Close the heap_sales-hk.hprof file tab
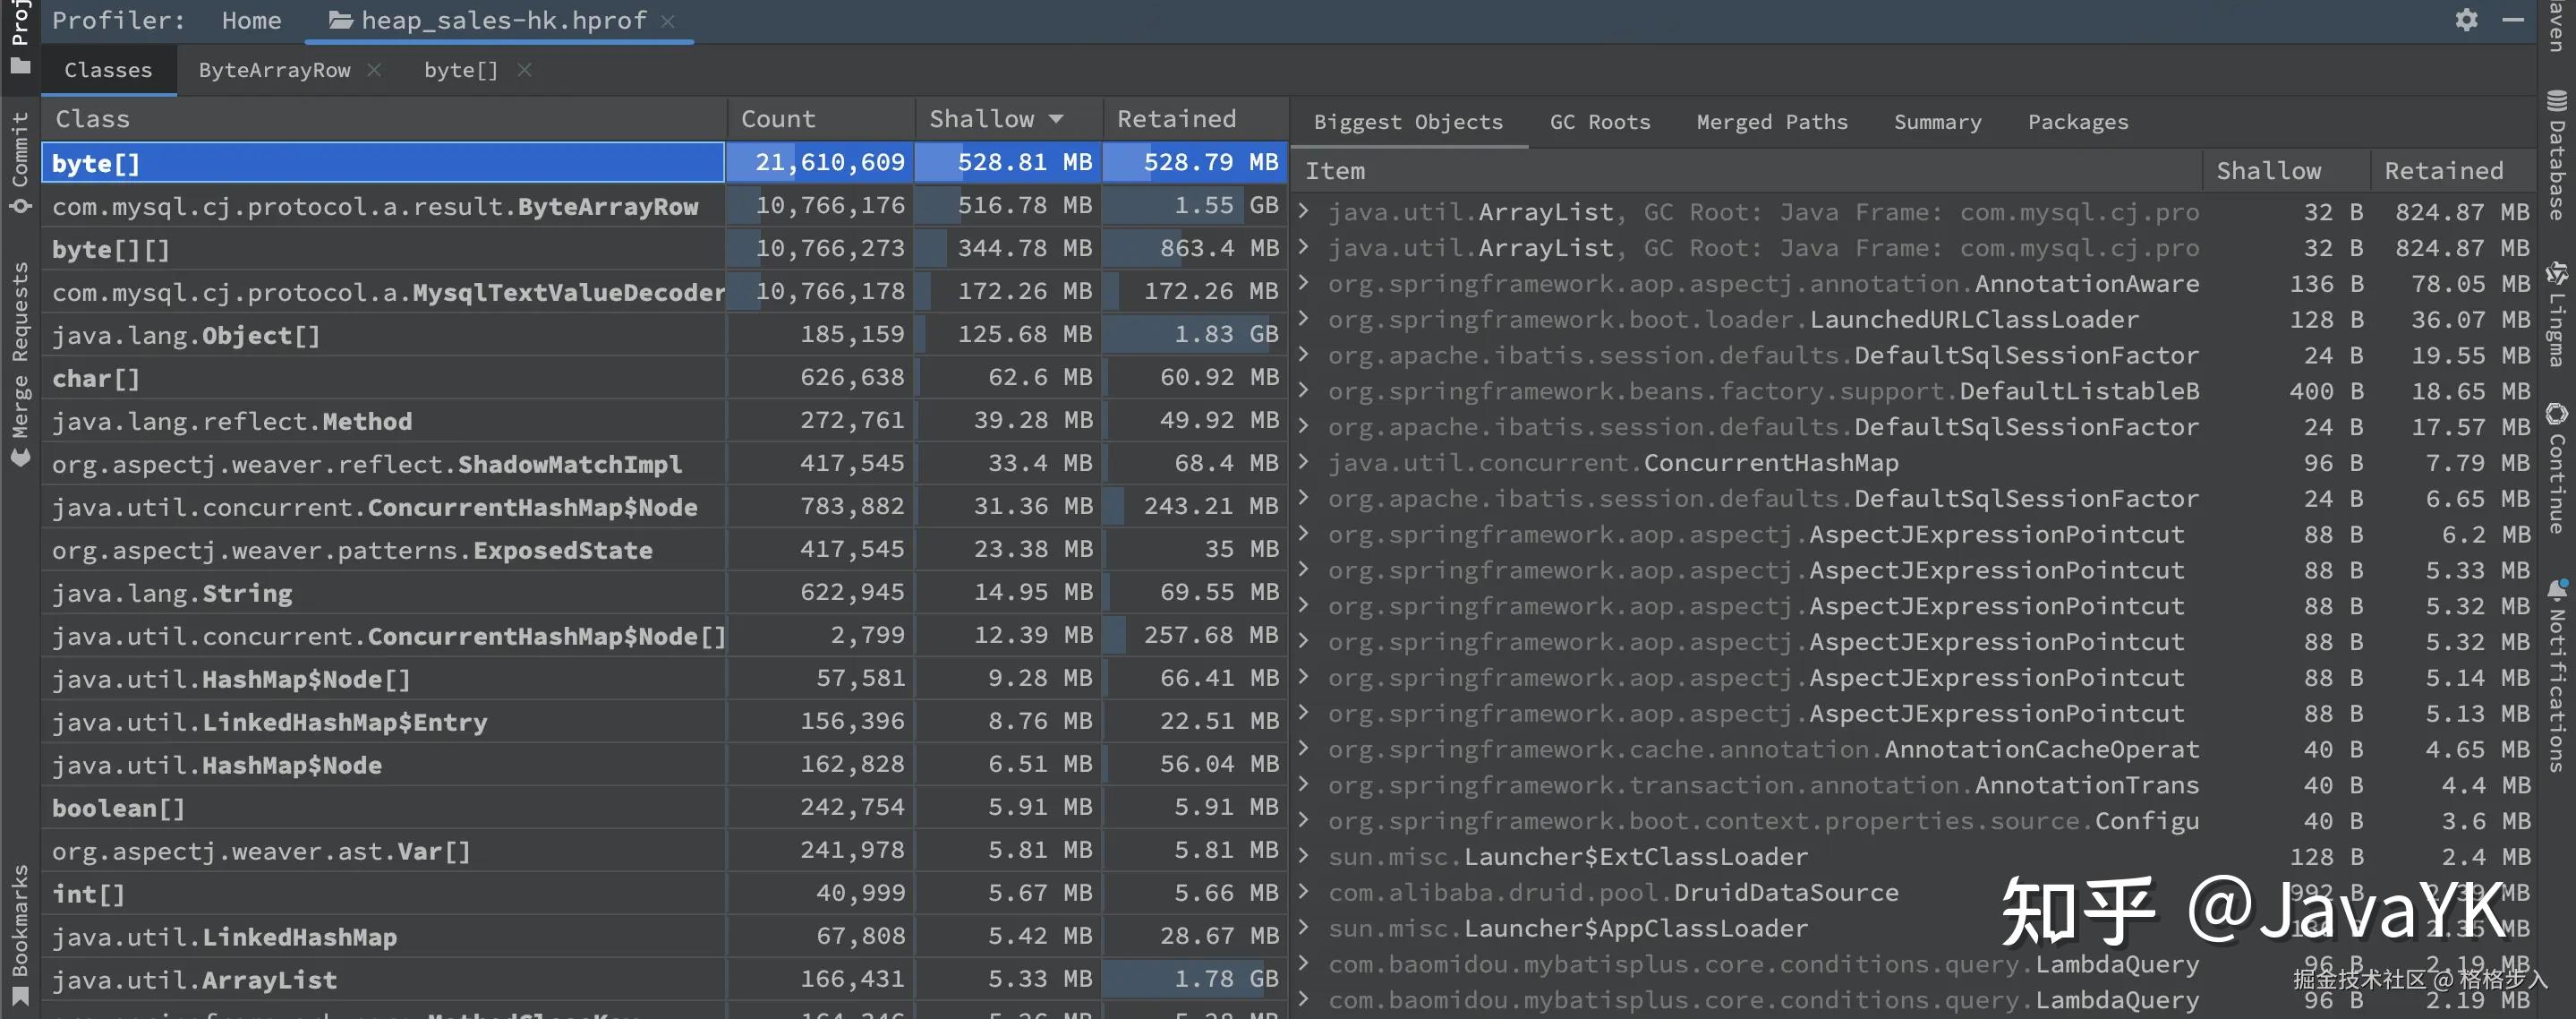Viewport: 2576px width, 1019px height. 668,21
